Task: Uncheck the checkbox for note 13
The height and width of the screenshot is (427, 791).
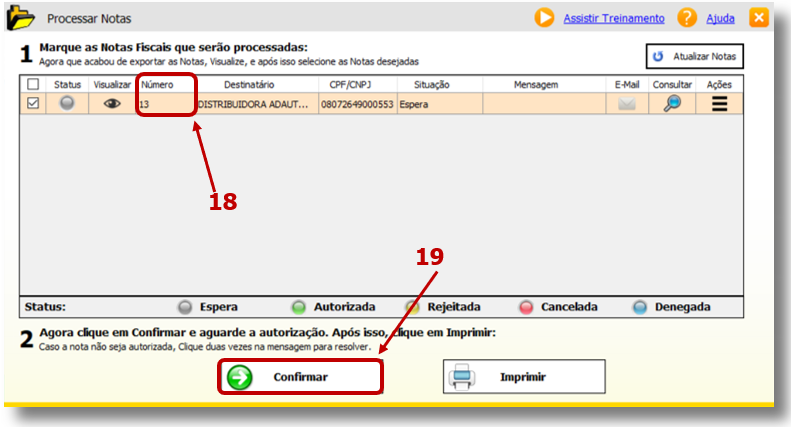Action: (x=33, y=103)
